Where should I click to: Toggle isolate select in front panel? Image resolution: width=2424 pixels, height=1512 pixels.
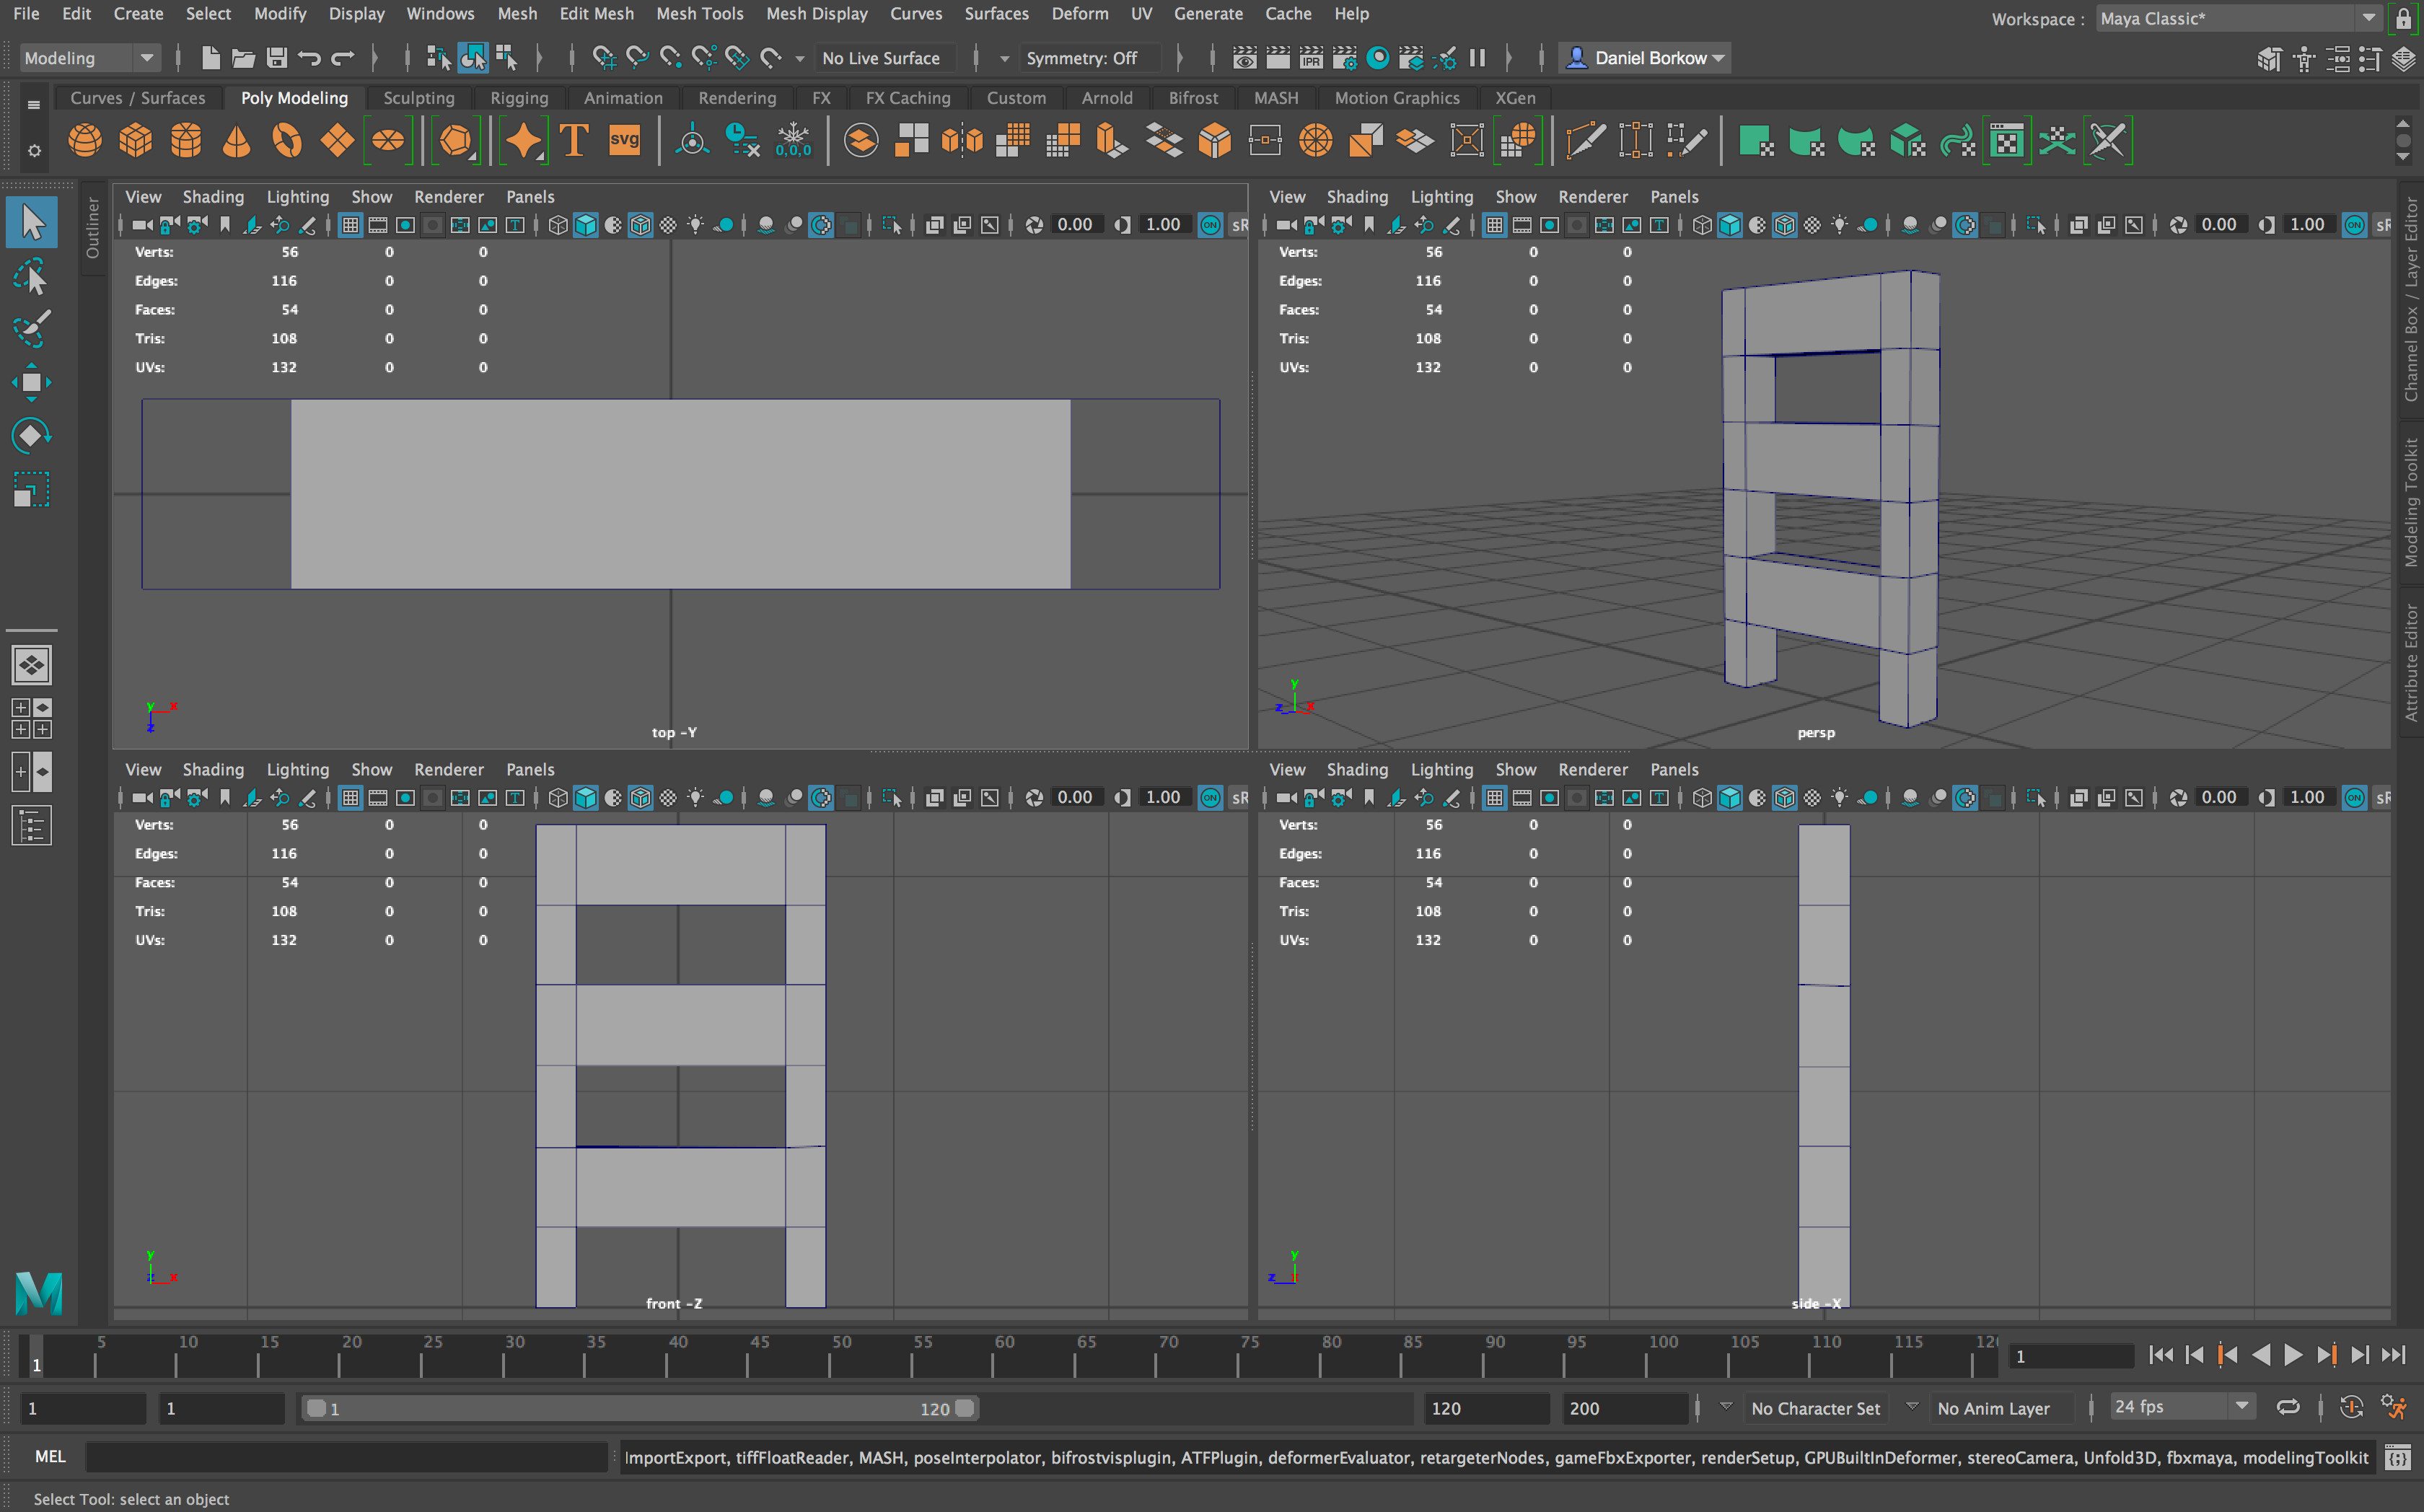click(891, 798)
